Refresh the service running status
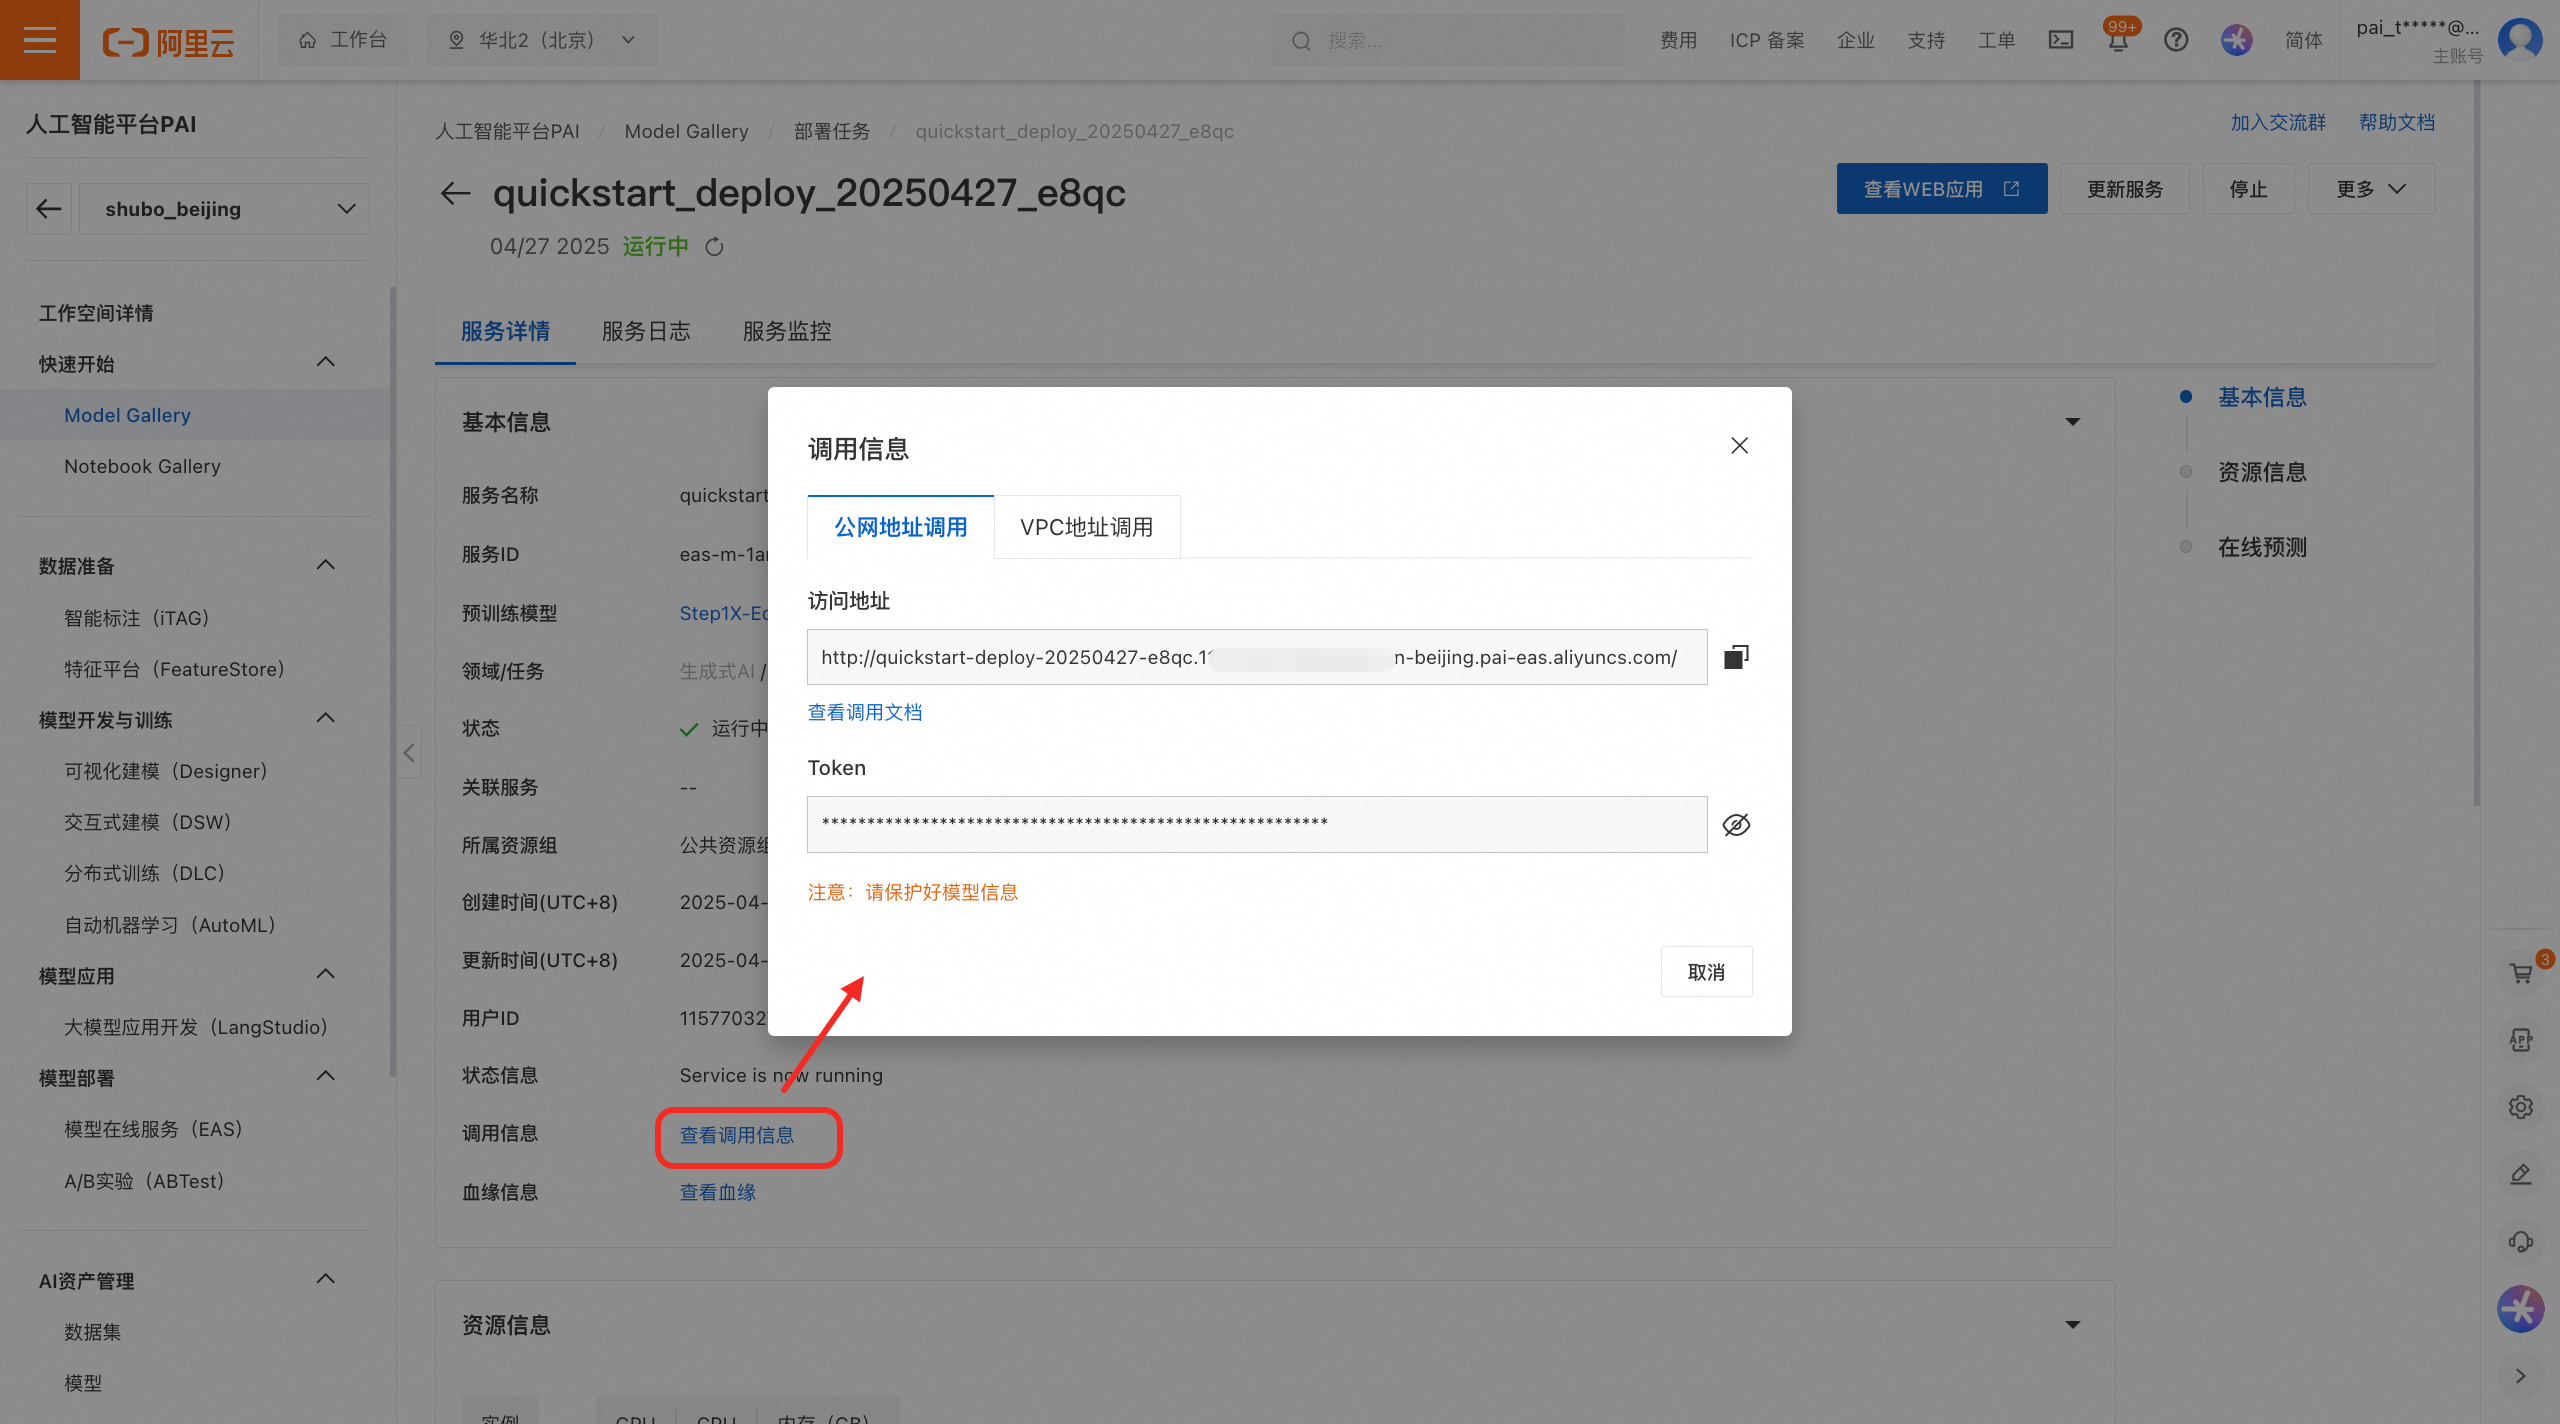This screenshot has width=2560, height=1424. (714, 247)
